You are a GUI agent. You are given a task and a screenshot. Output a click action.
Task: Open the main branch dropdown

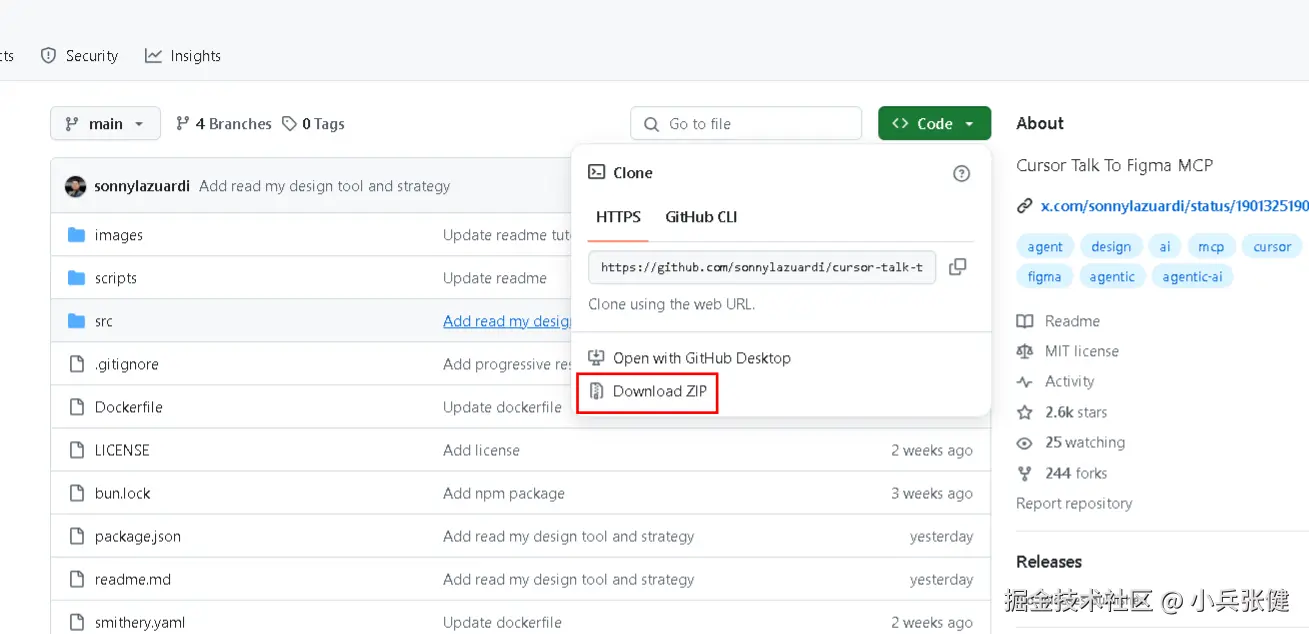pos(105,124)
